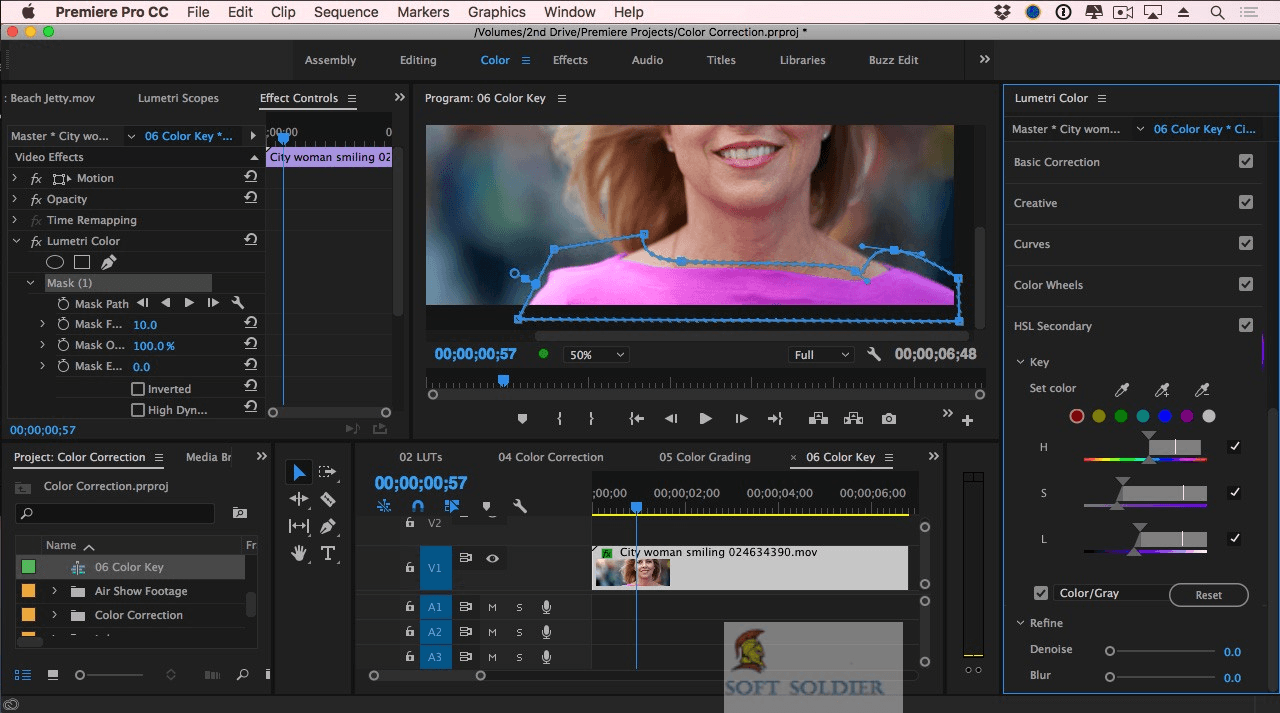Open the File menu
The width and height of the screenshot is (1280, 713).
198,12
